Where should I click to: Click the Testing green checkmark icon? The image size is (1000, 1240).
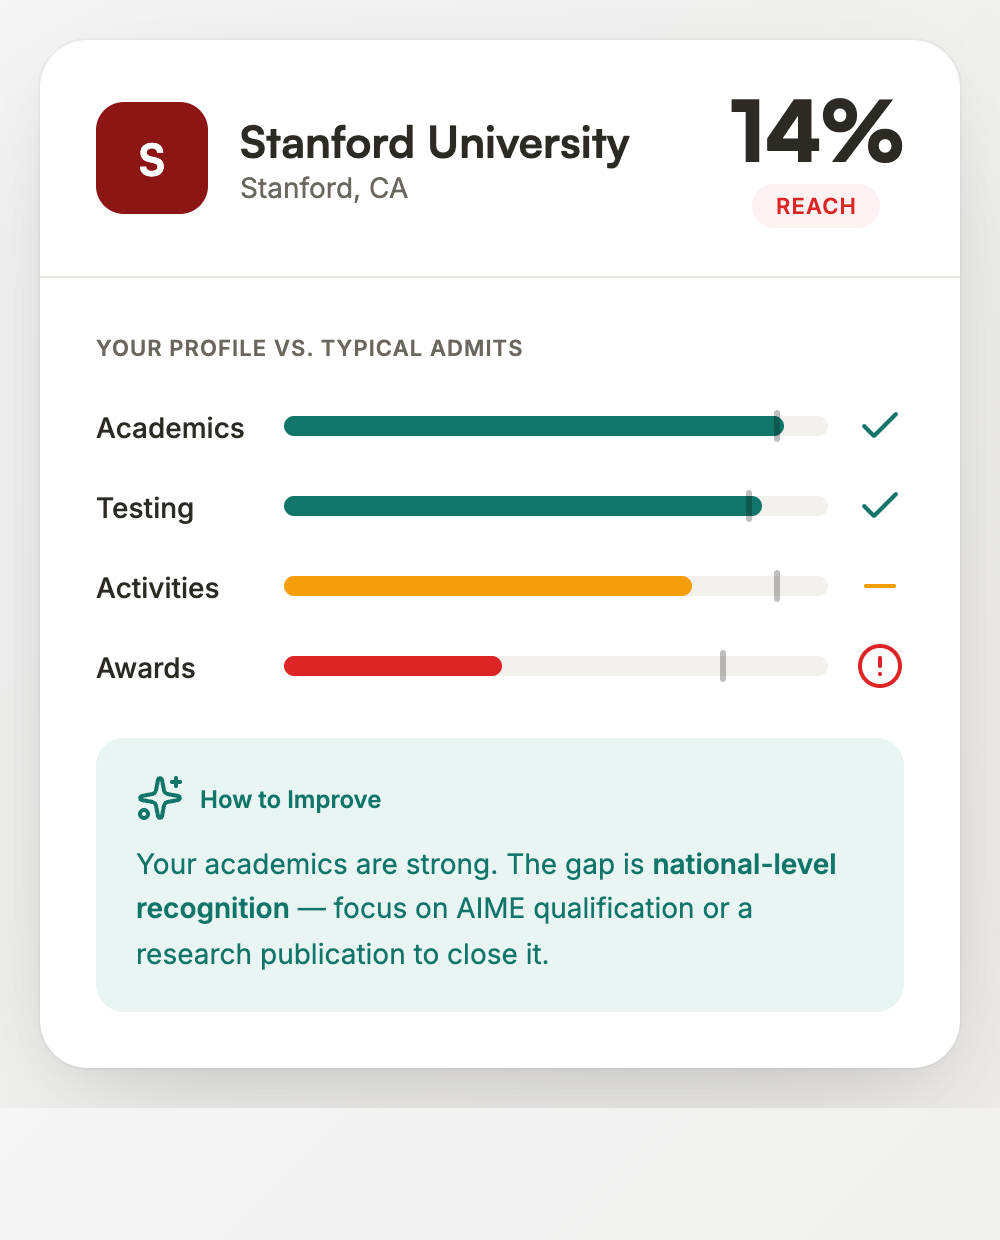[880, 506]
